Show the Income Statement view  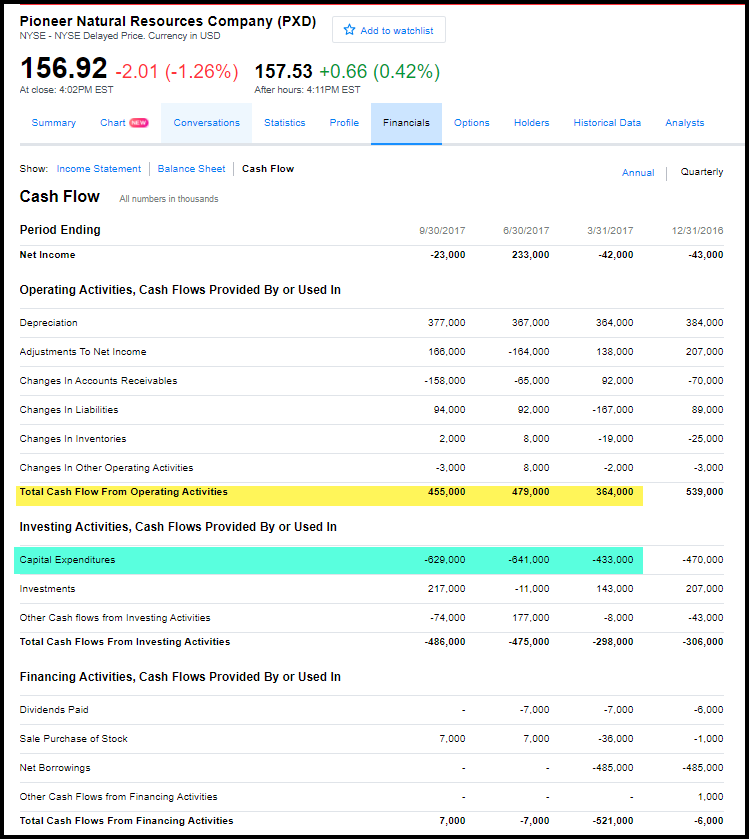coord(99,169)
